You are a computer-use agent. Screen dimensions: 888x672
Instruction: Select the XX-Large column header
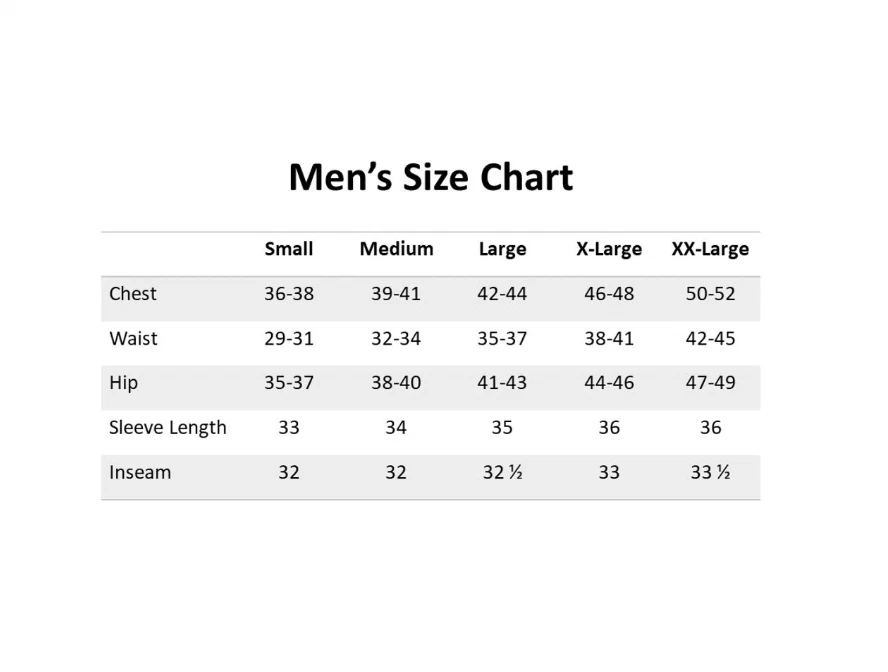710,249
